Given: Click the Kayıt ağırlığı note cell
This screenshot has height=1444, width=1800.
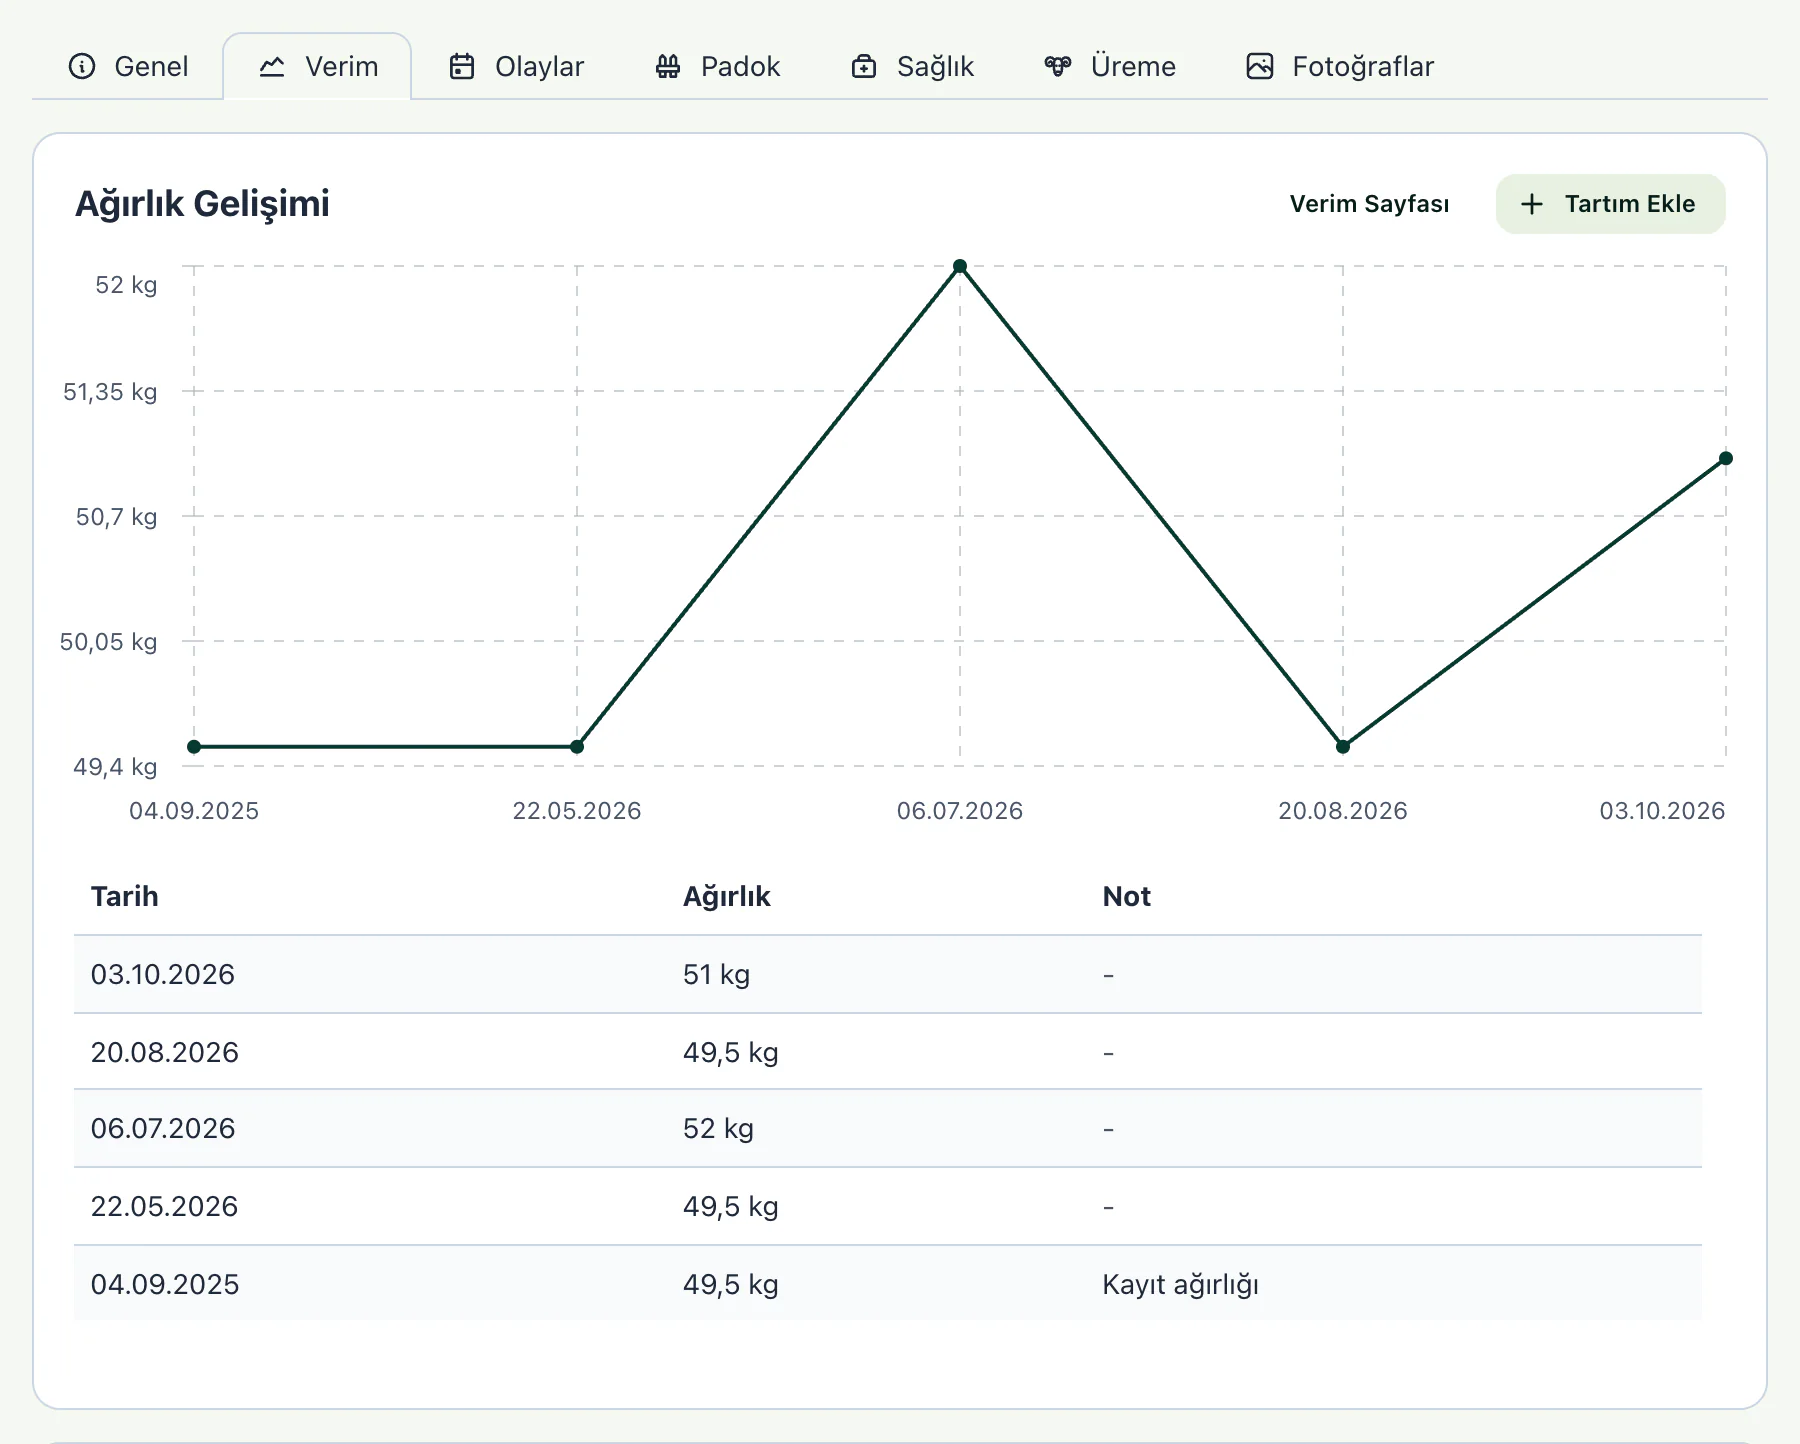Looking at the screenshot, I should (1180, 1284).
